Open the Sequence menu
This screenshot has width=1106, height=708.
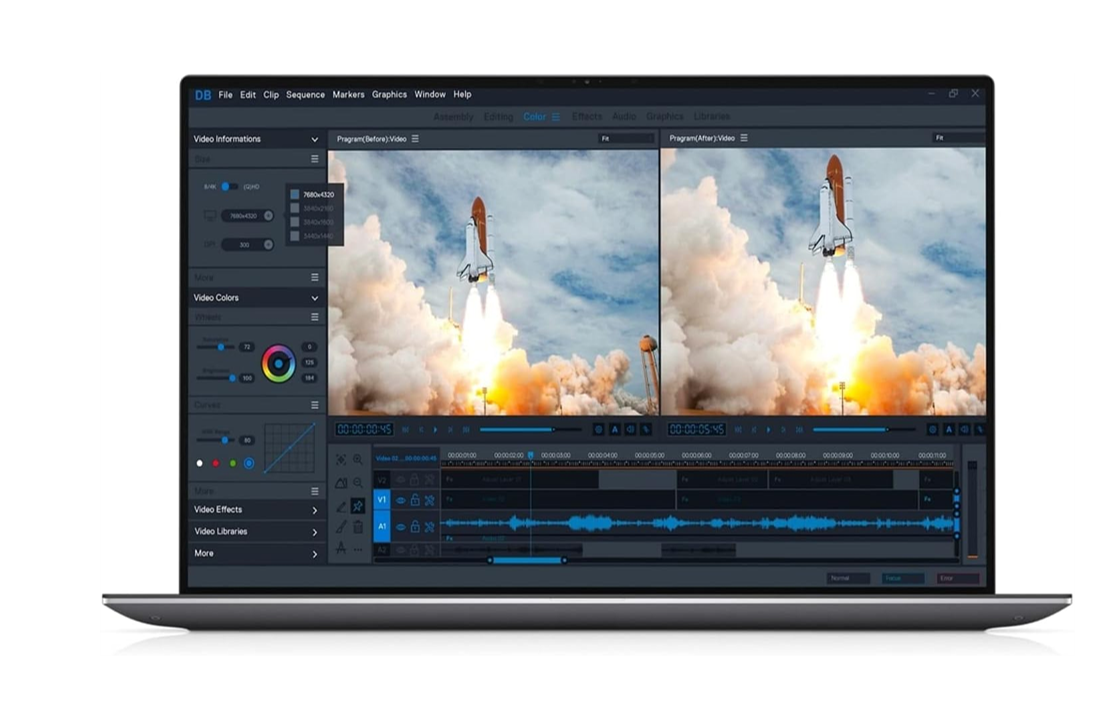[x=305, y=95]
